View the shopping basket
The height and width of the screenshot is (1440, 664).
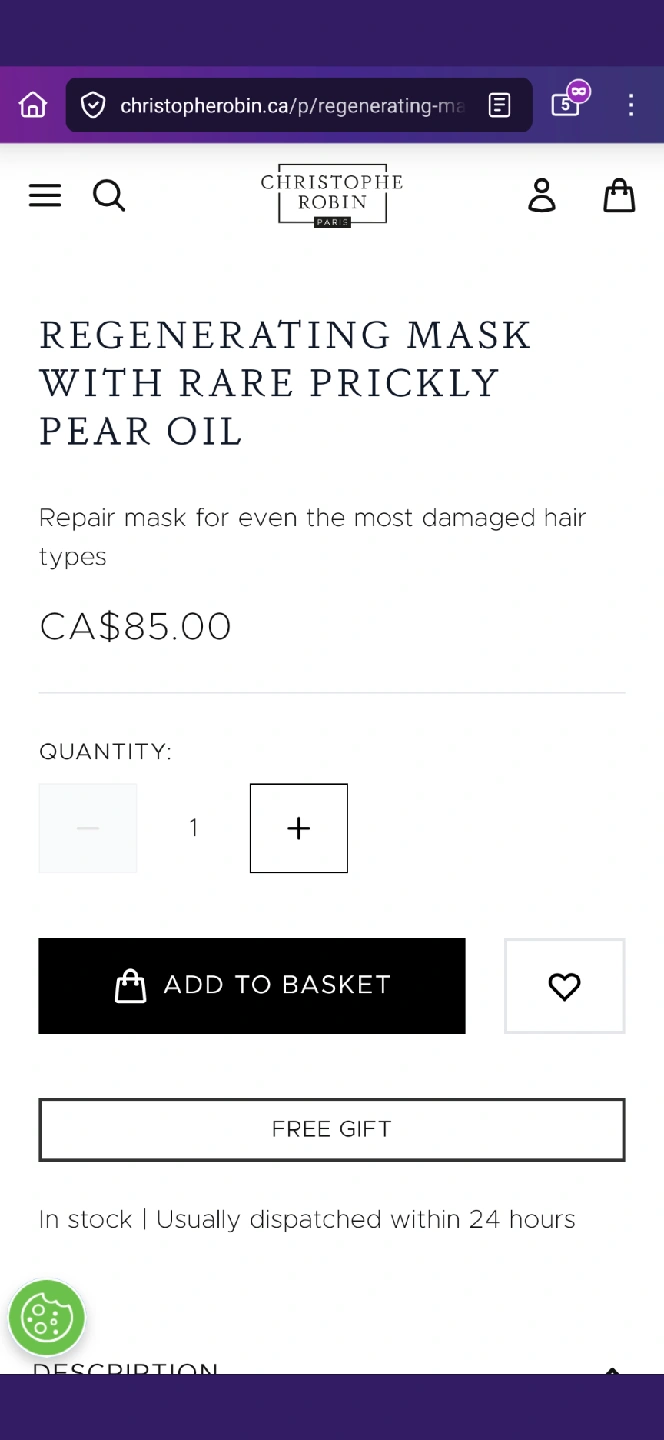[x=619, y=195]
